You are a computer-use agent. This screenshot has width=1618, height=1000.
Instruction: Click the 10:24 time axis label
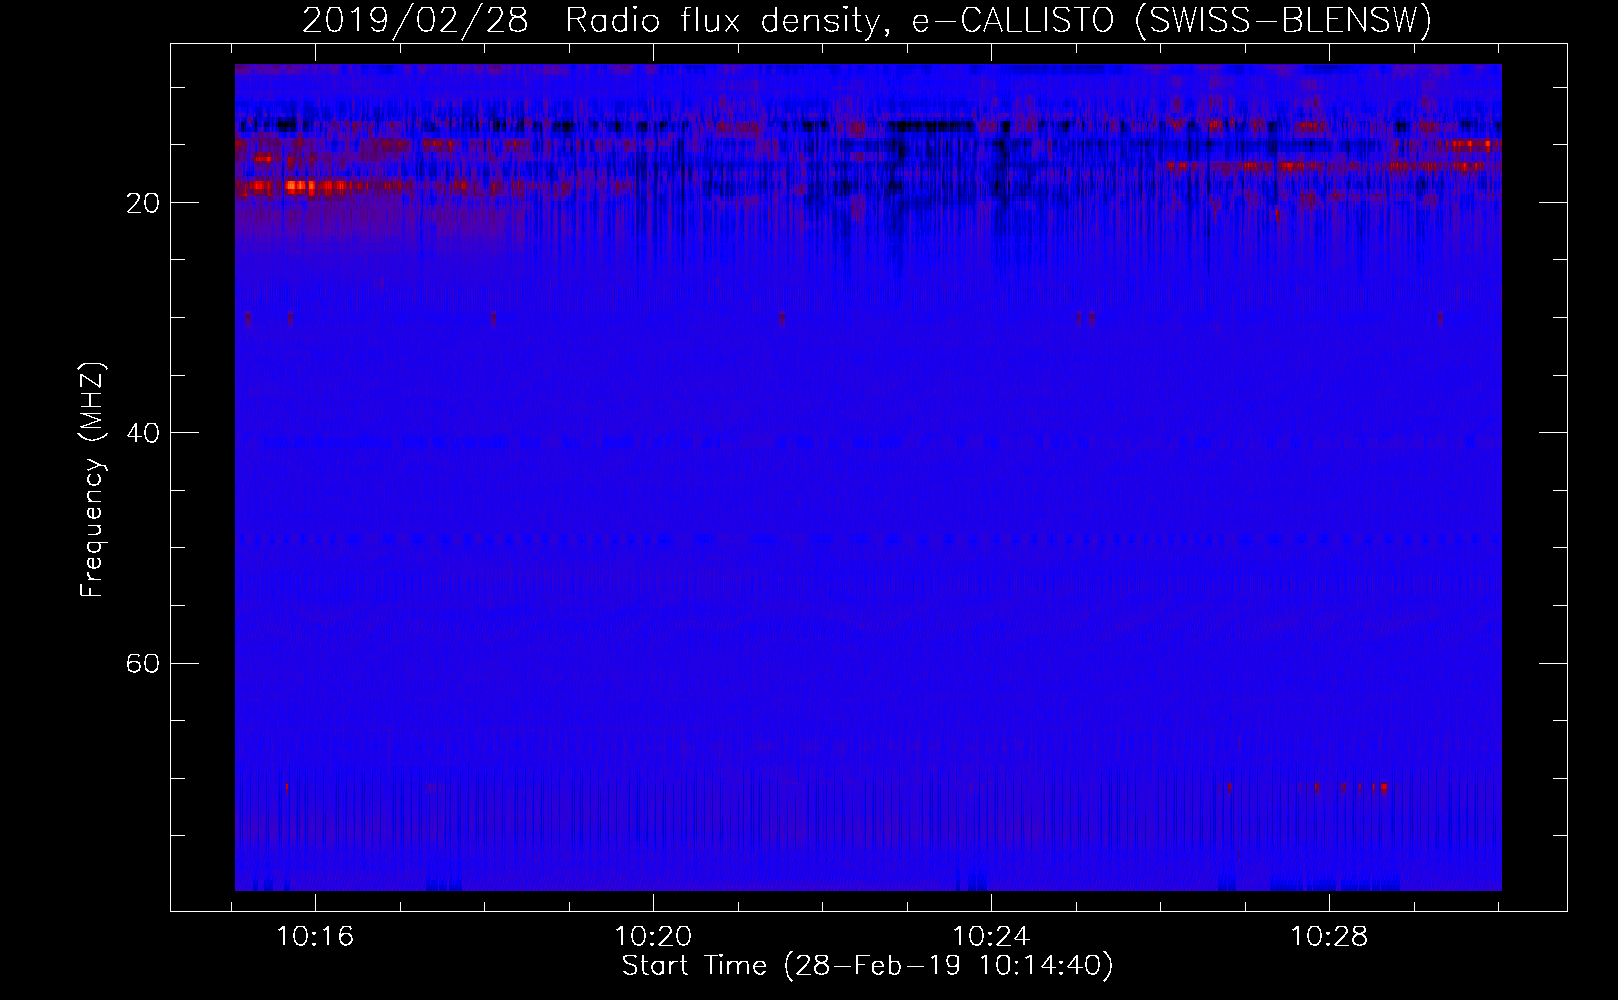tap(991, 937)
